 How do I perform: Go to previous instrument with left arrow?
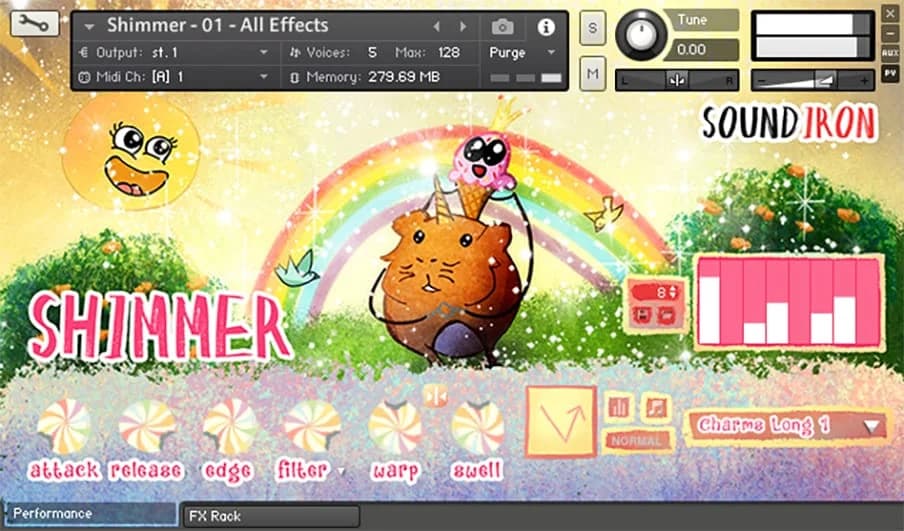[x=436, y=27]
